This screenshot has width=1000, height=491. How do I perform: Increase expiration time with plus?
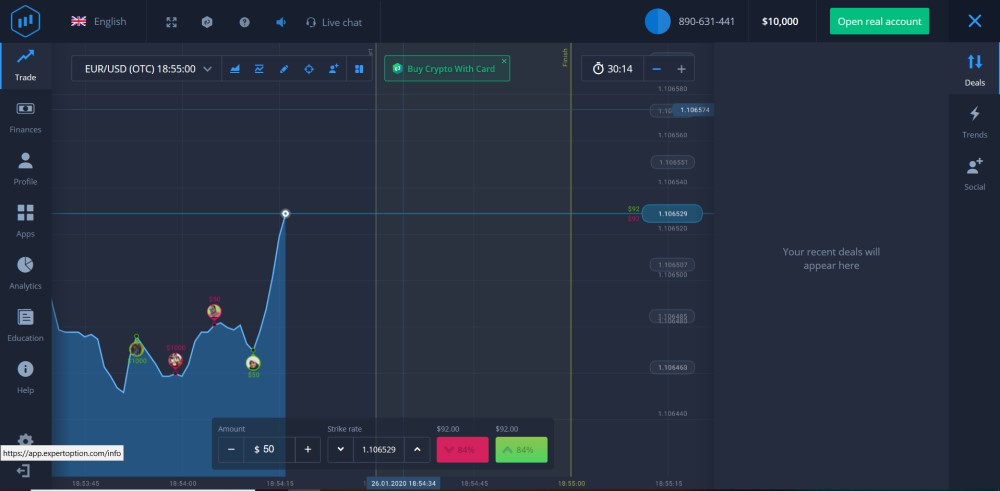tap(681, 69)
